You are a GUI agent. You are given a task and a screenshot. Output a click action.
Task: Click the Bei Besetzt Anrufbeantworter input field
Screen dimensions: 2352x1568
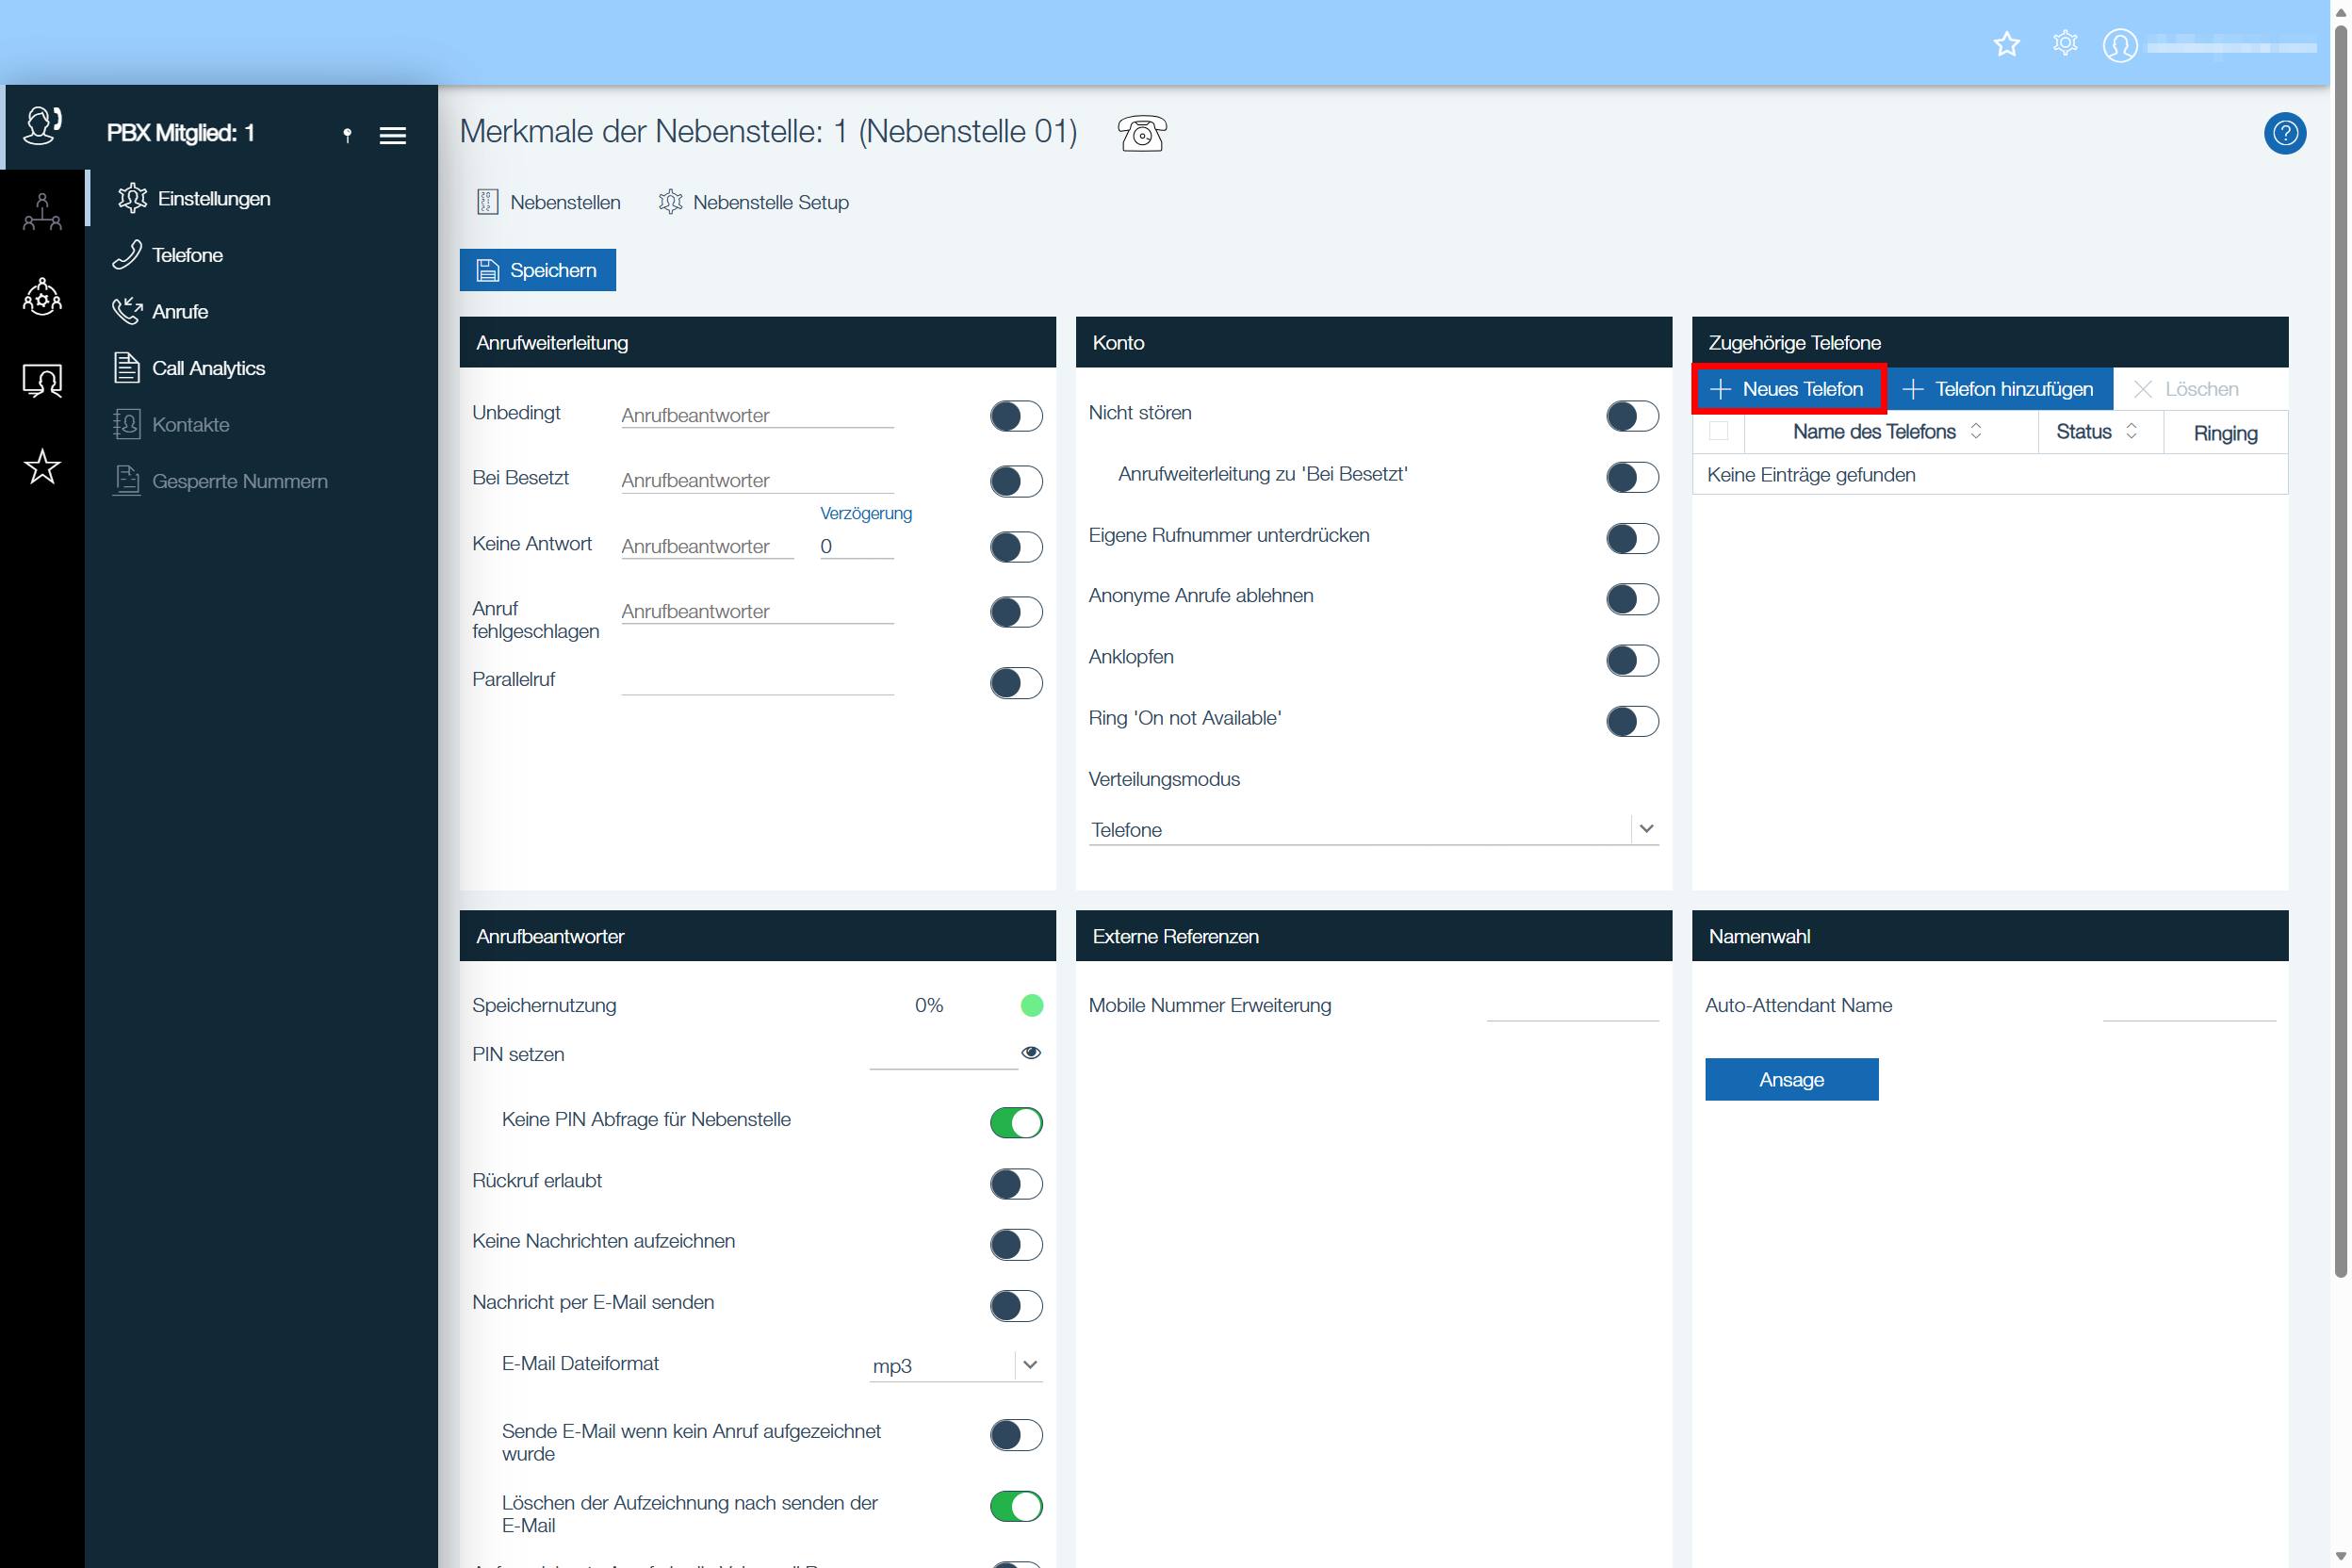pos(757,480)
